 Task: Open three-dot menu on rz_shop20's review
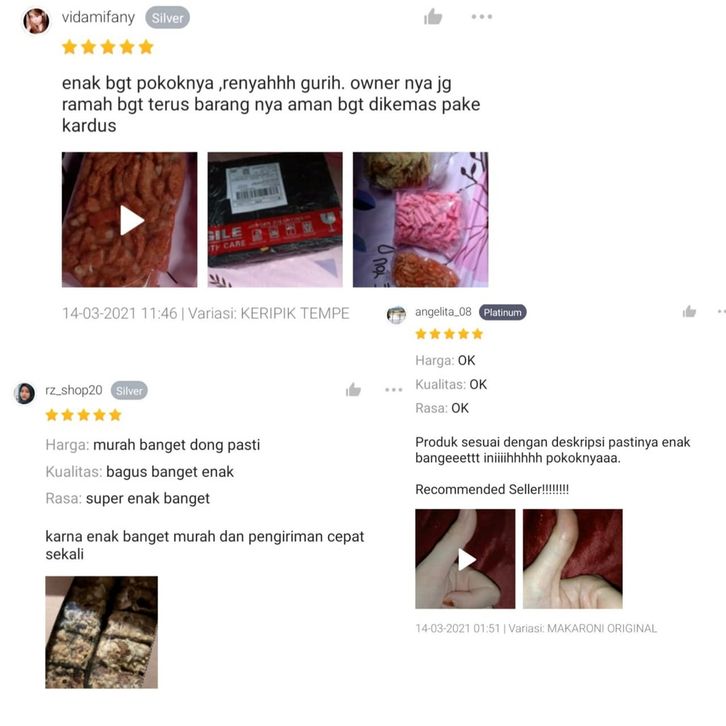[394, 390]
